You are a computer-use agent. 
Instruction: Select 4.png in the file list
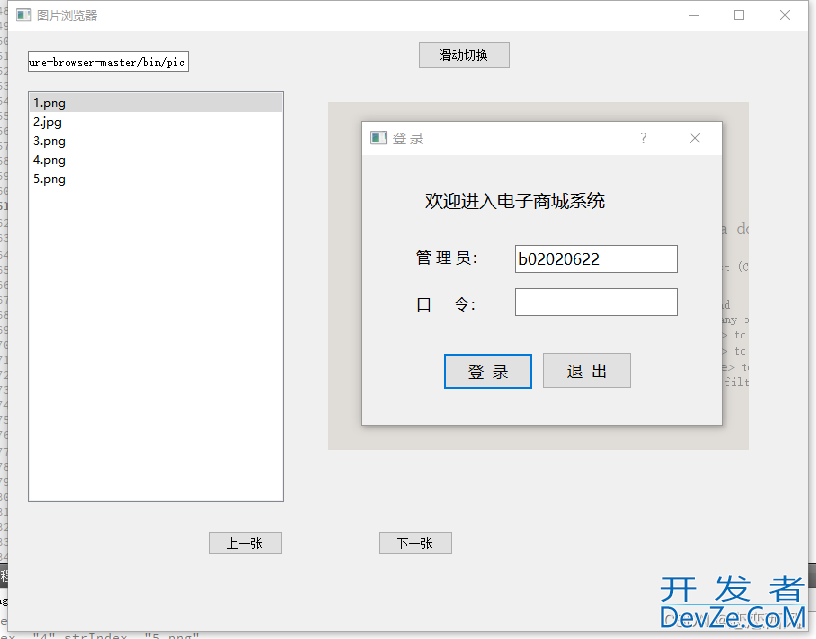(x=156, y=160)
